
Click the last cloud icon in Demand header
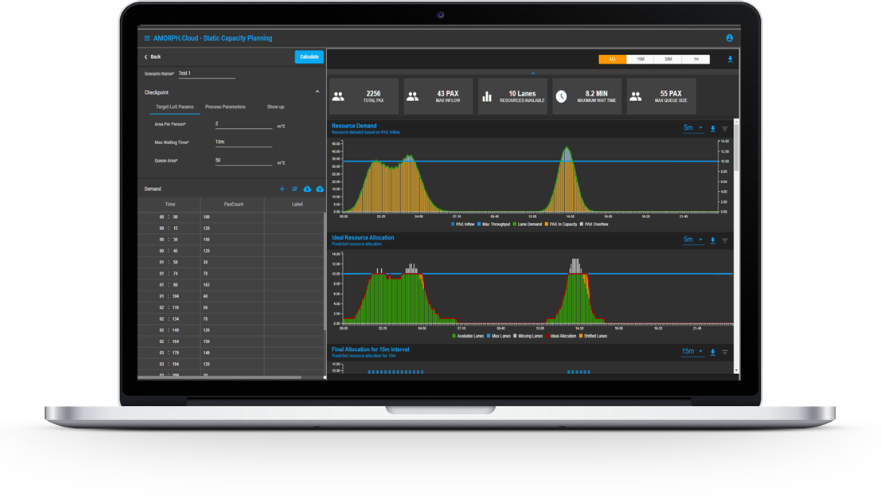(320, 189)
